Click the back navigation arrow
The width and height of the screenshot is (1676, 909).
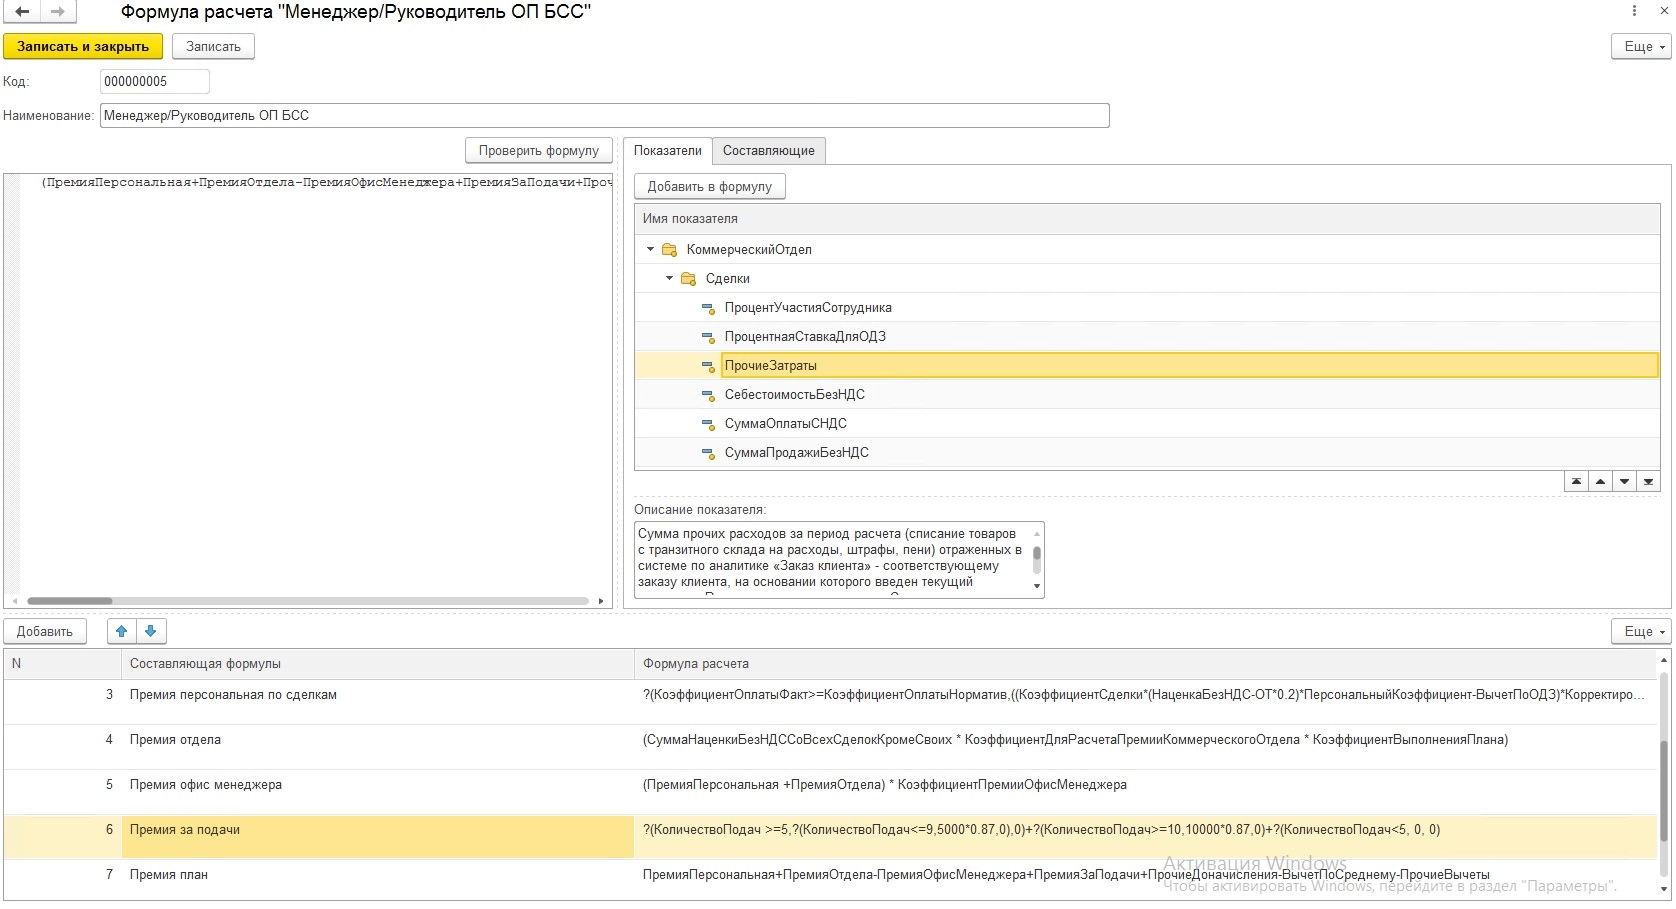coord(22,12)
